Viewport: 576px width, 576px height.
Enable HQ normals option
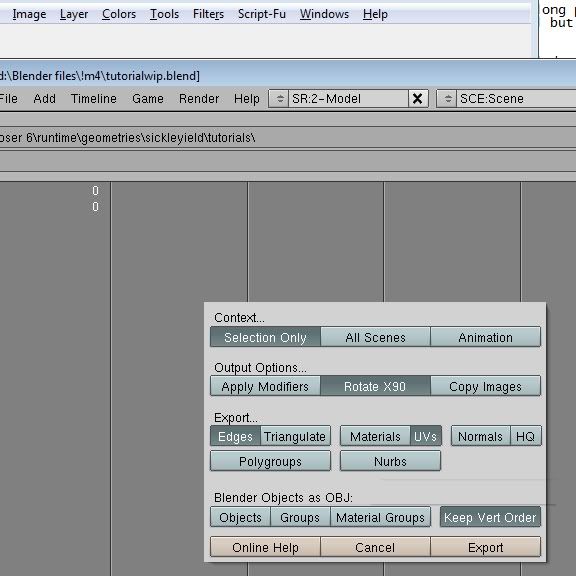pos(526,436)
